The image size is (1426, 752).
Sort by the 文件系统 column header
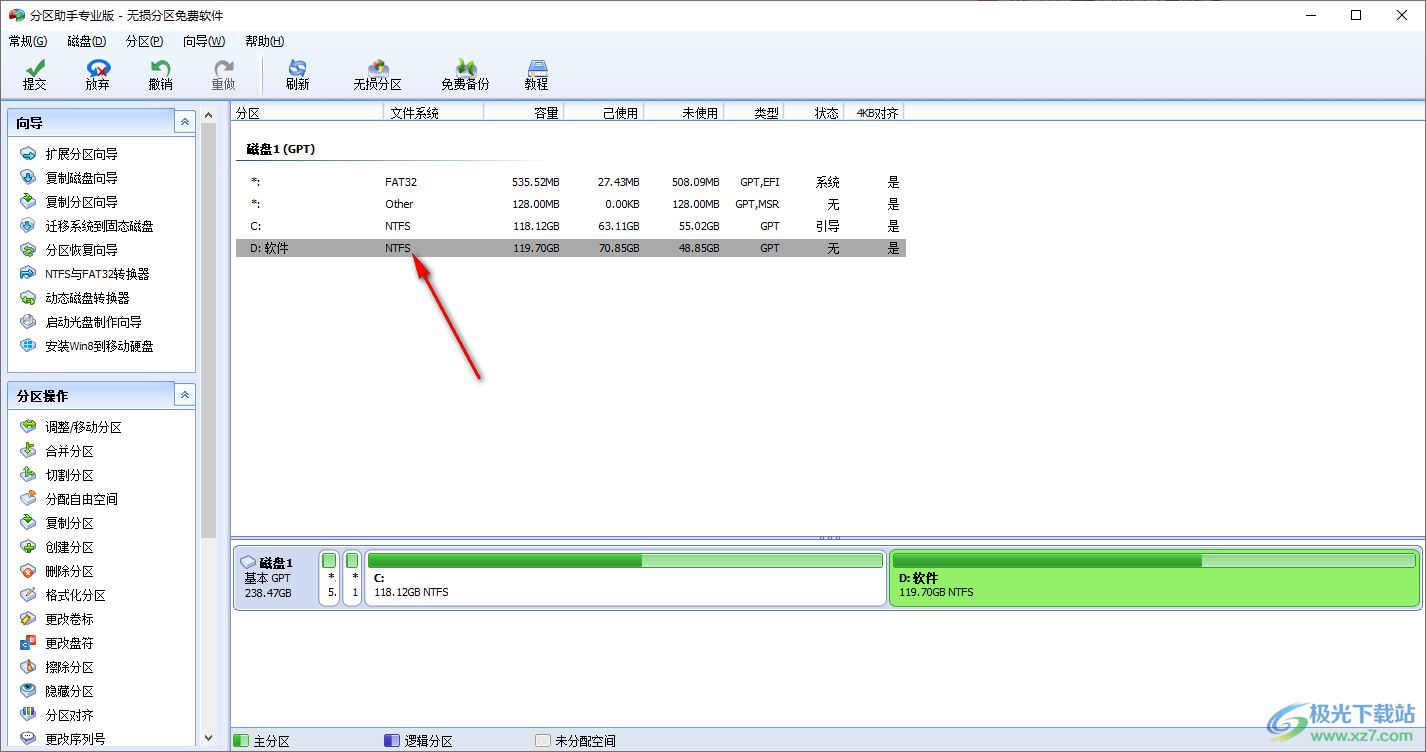(x=434, y=113)
